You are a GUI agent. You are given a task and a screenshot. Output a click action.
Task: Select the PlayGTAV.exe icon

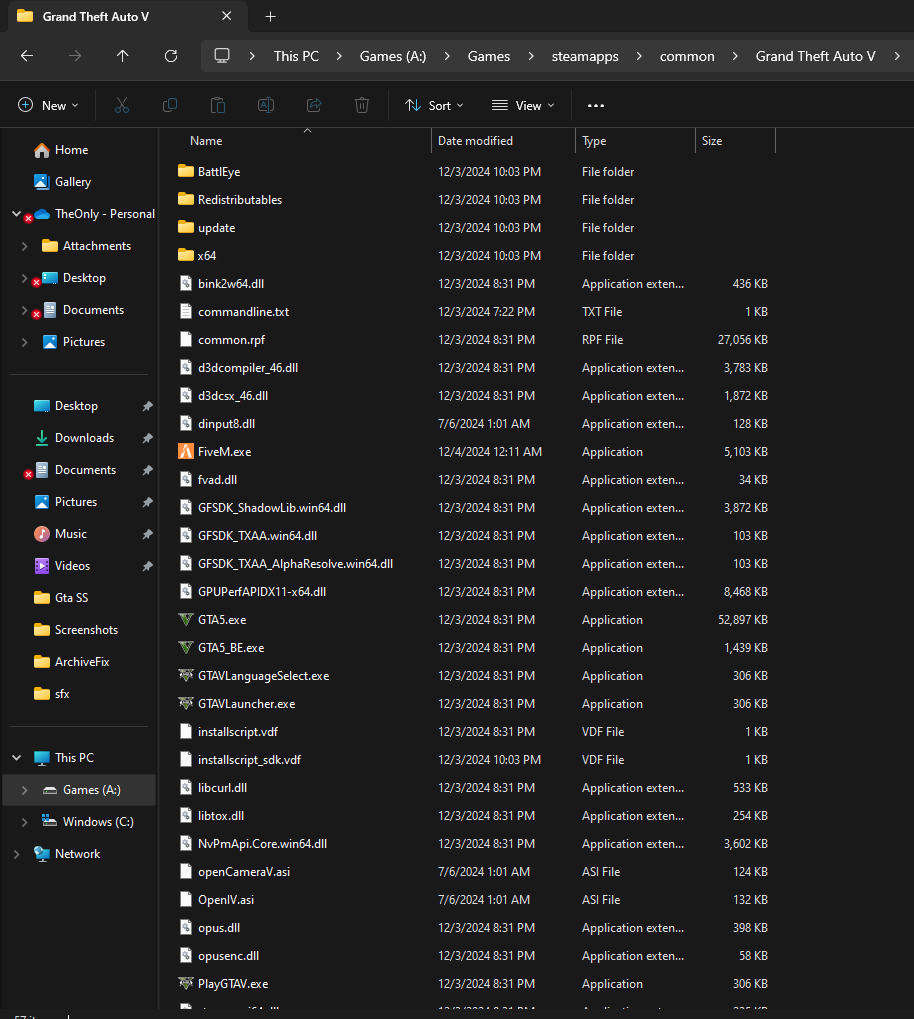186,984
